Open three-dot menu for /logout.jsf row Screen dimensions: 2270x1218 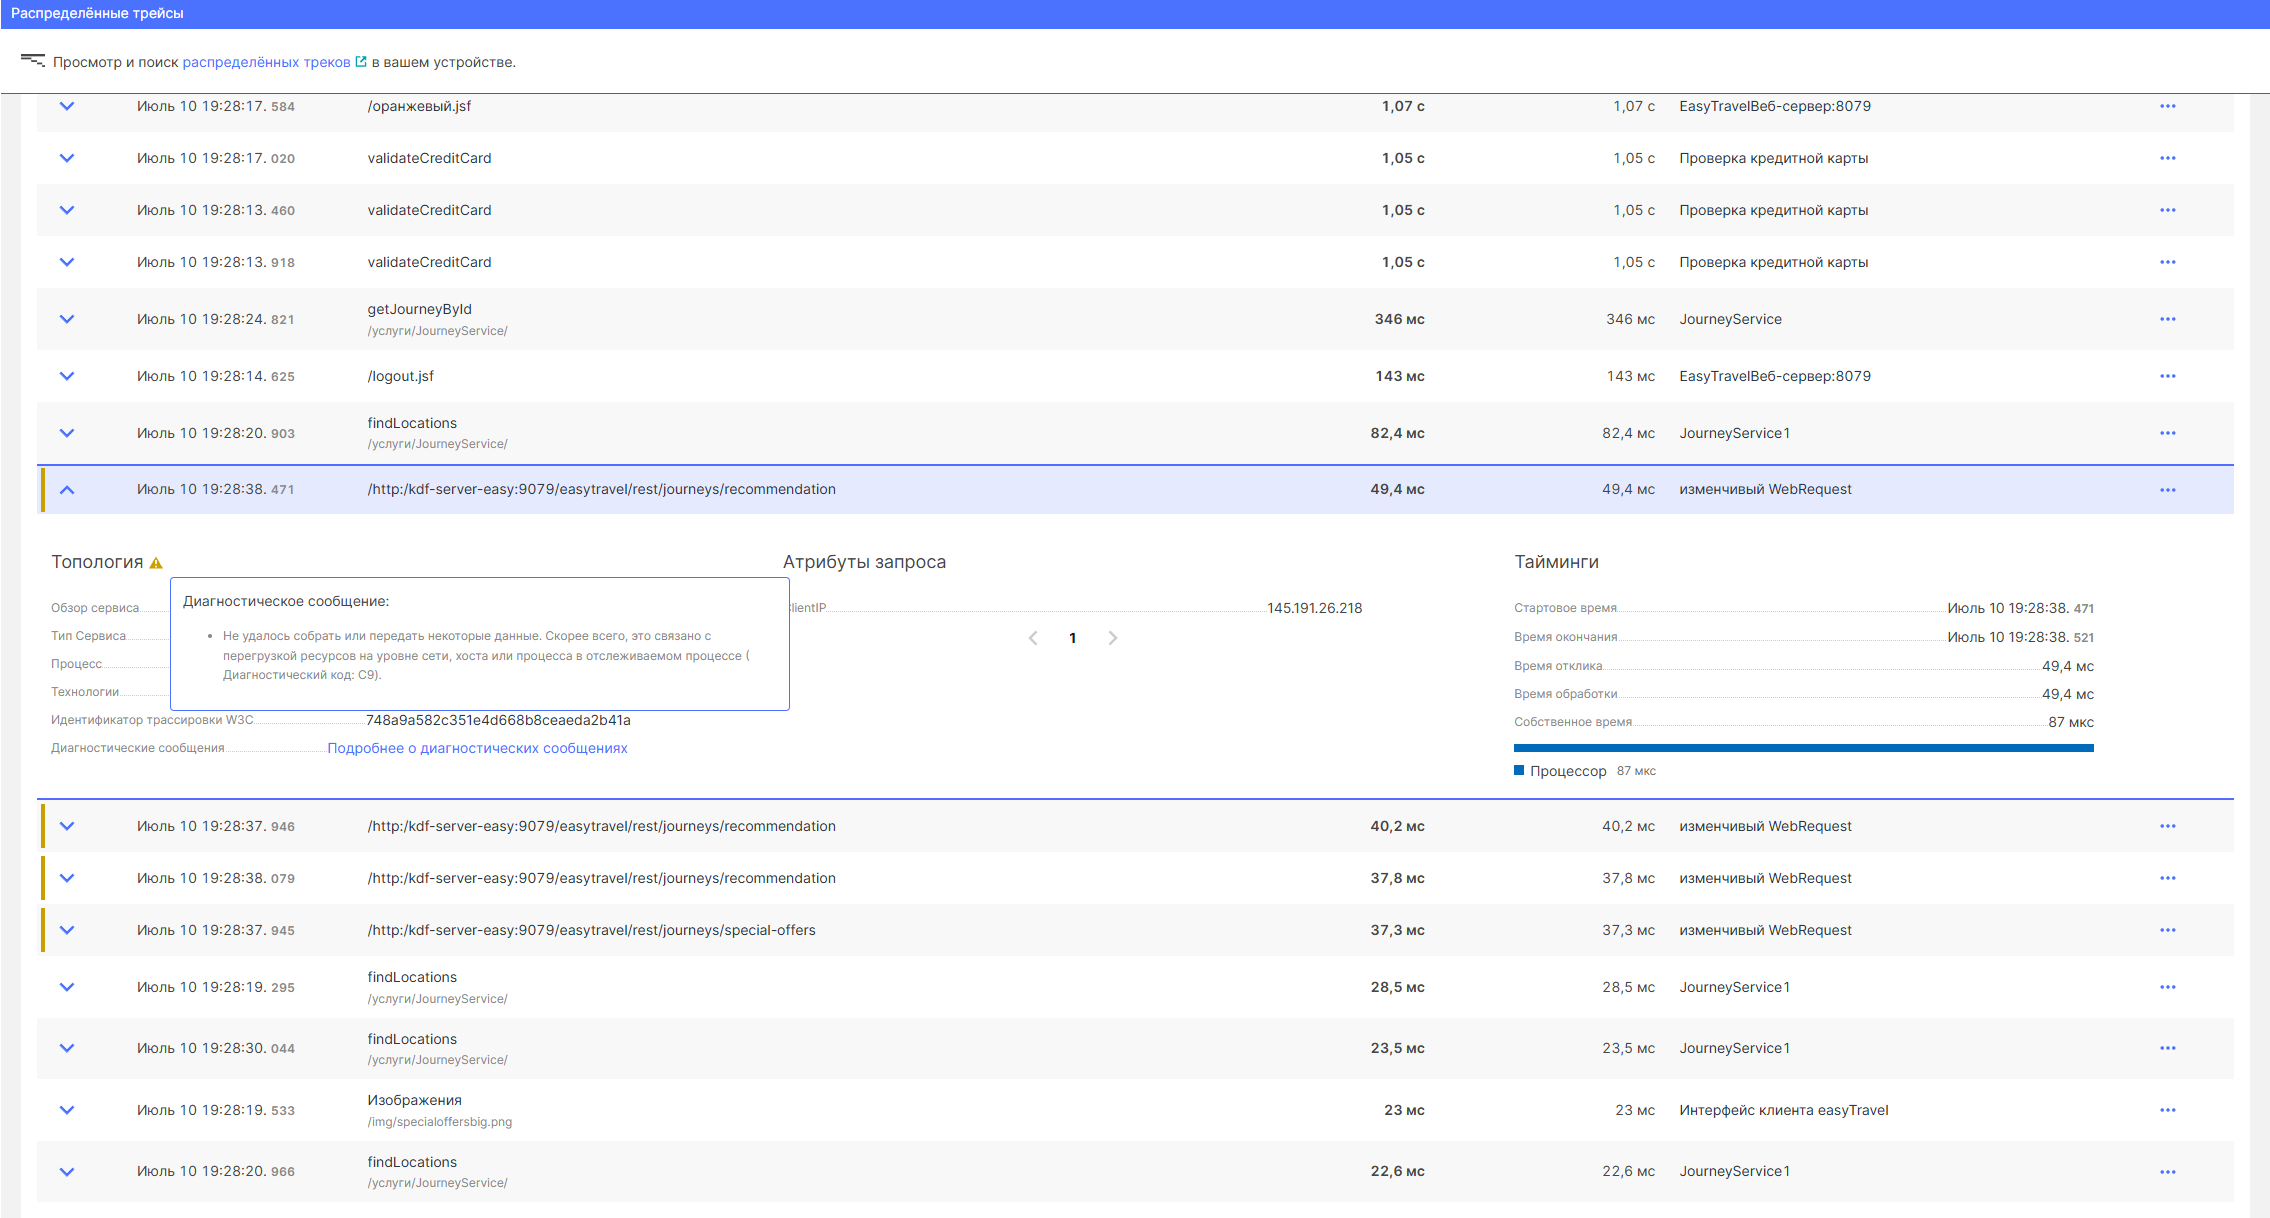click(2167, 376)
